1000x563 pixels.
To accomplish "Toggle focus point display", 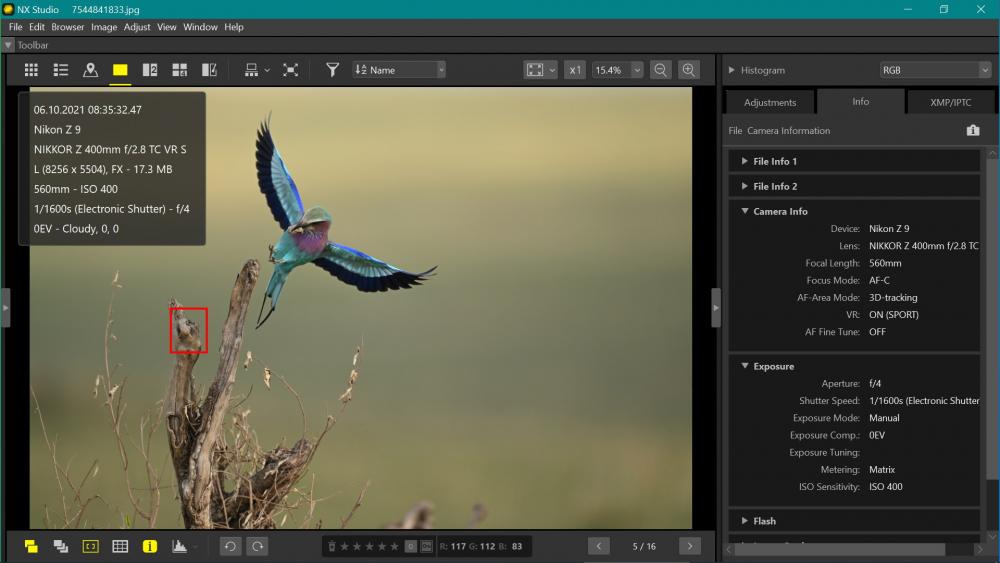I will click(x=91, y=546).
